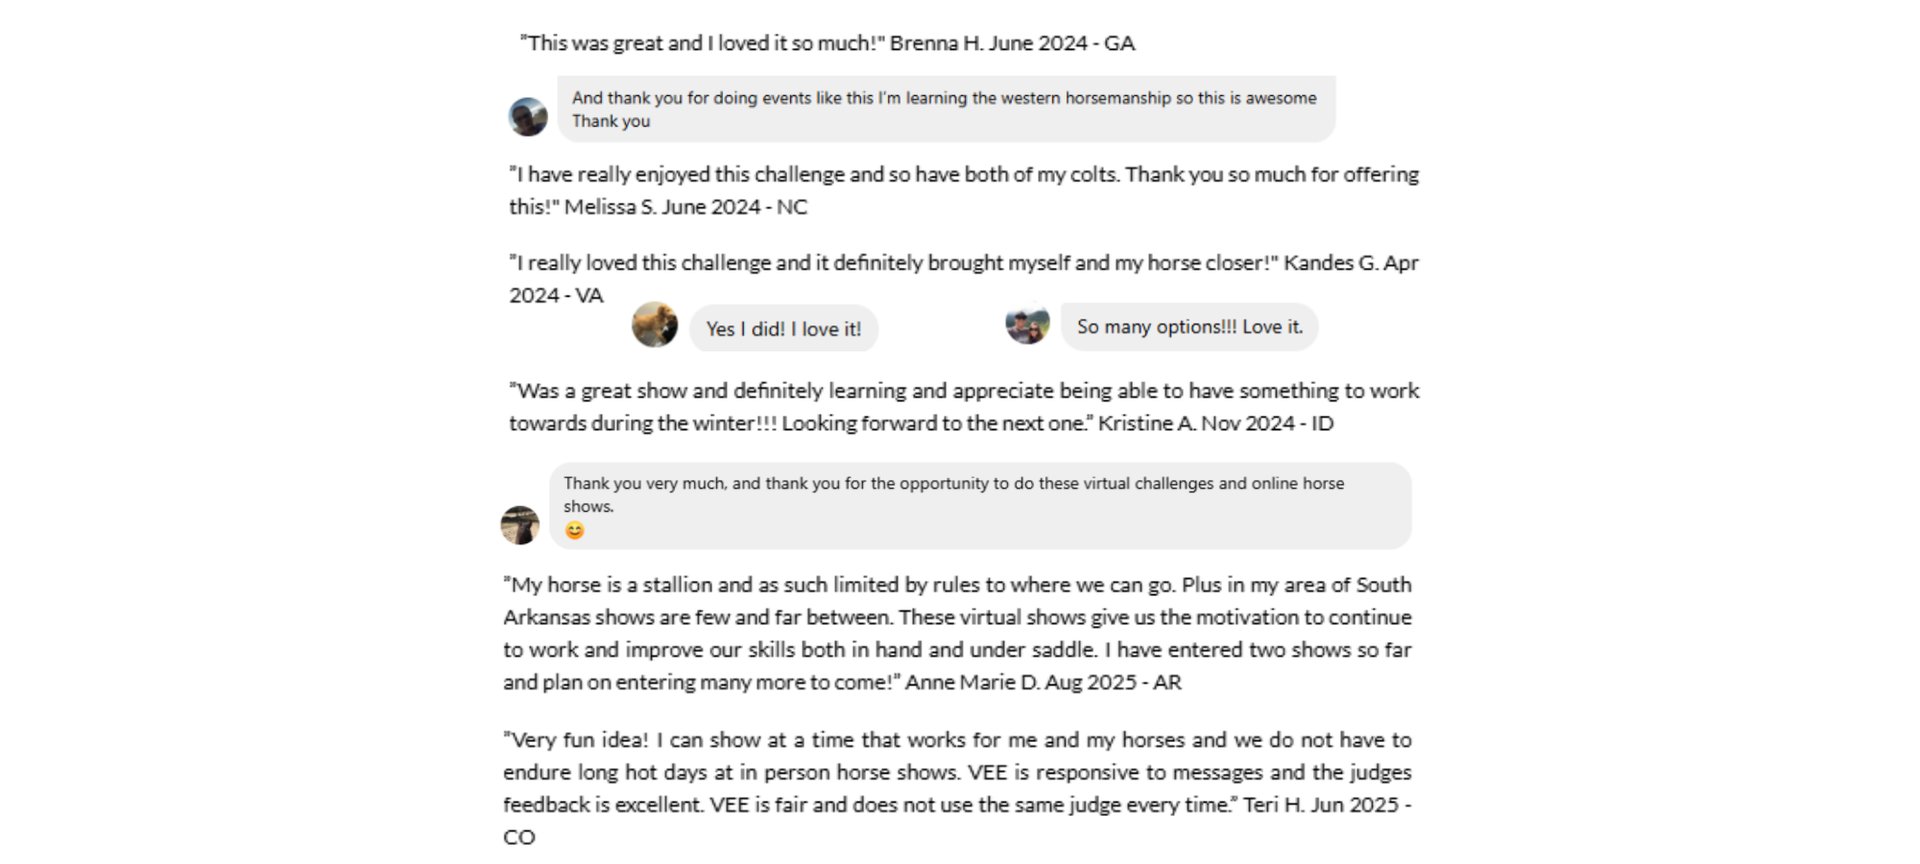The image size is (1920, 864).
Task: Select 'Yes I did! I love it!' bubble
Action: pyautogui.click(x=784, y=328)
